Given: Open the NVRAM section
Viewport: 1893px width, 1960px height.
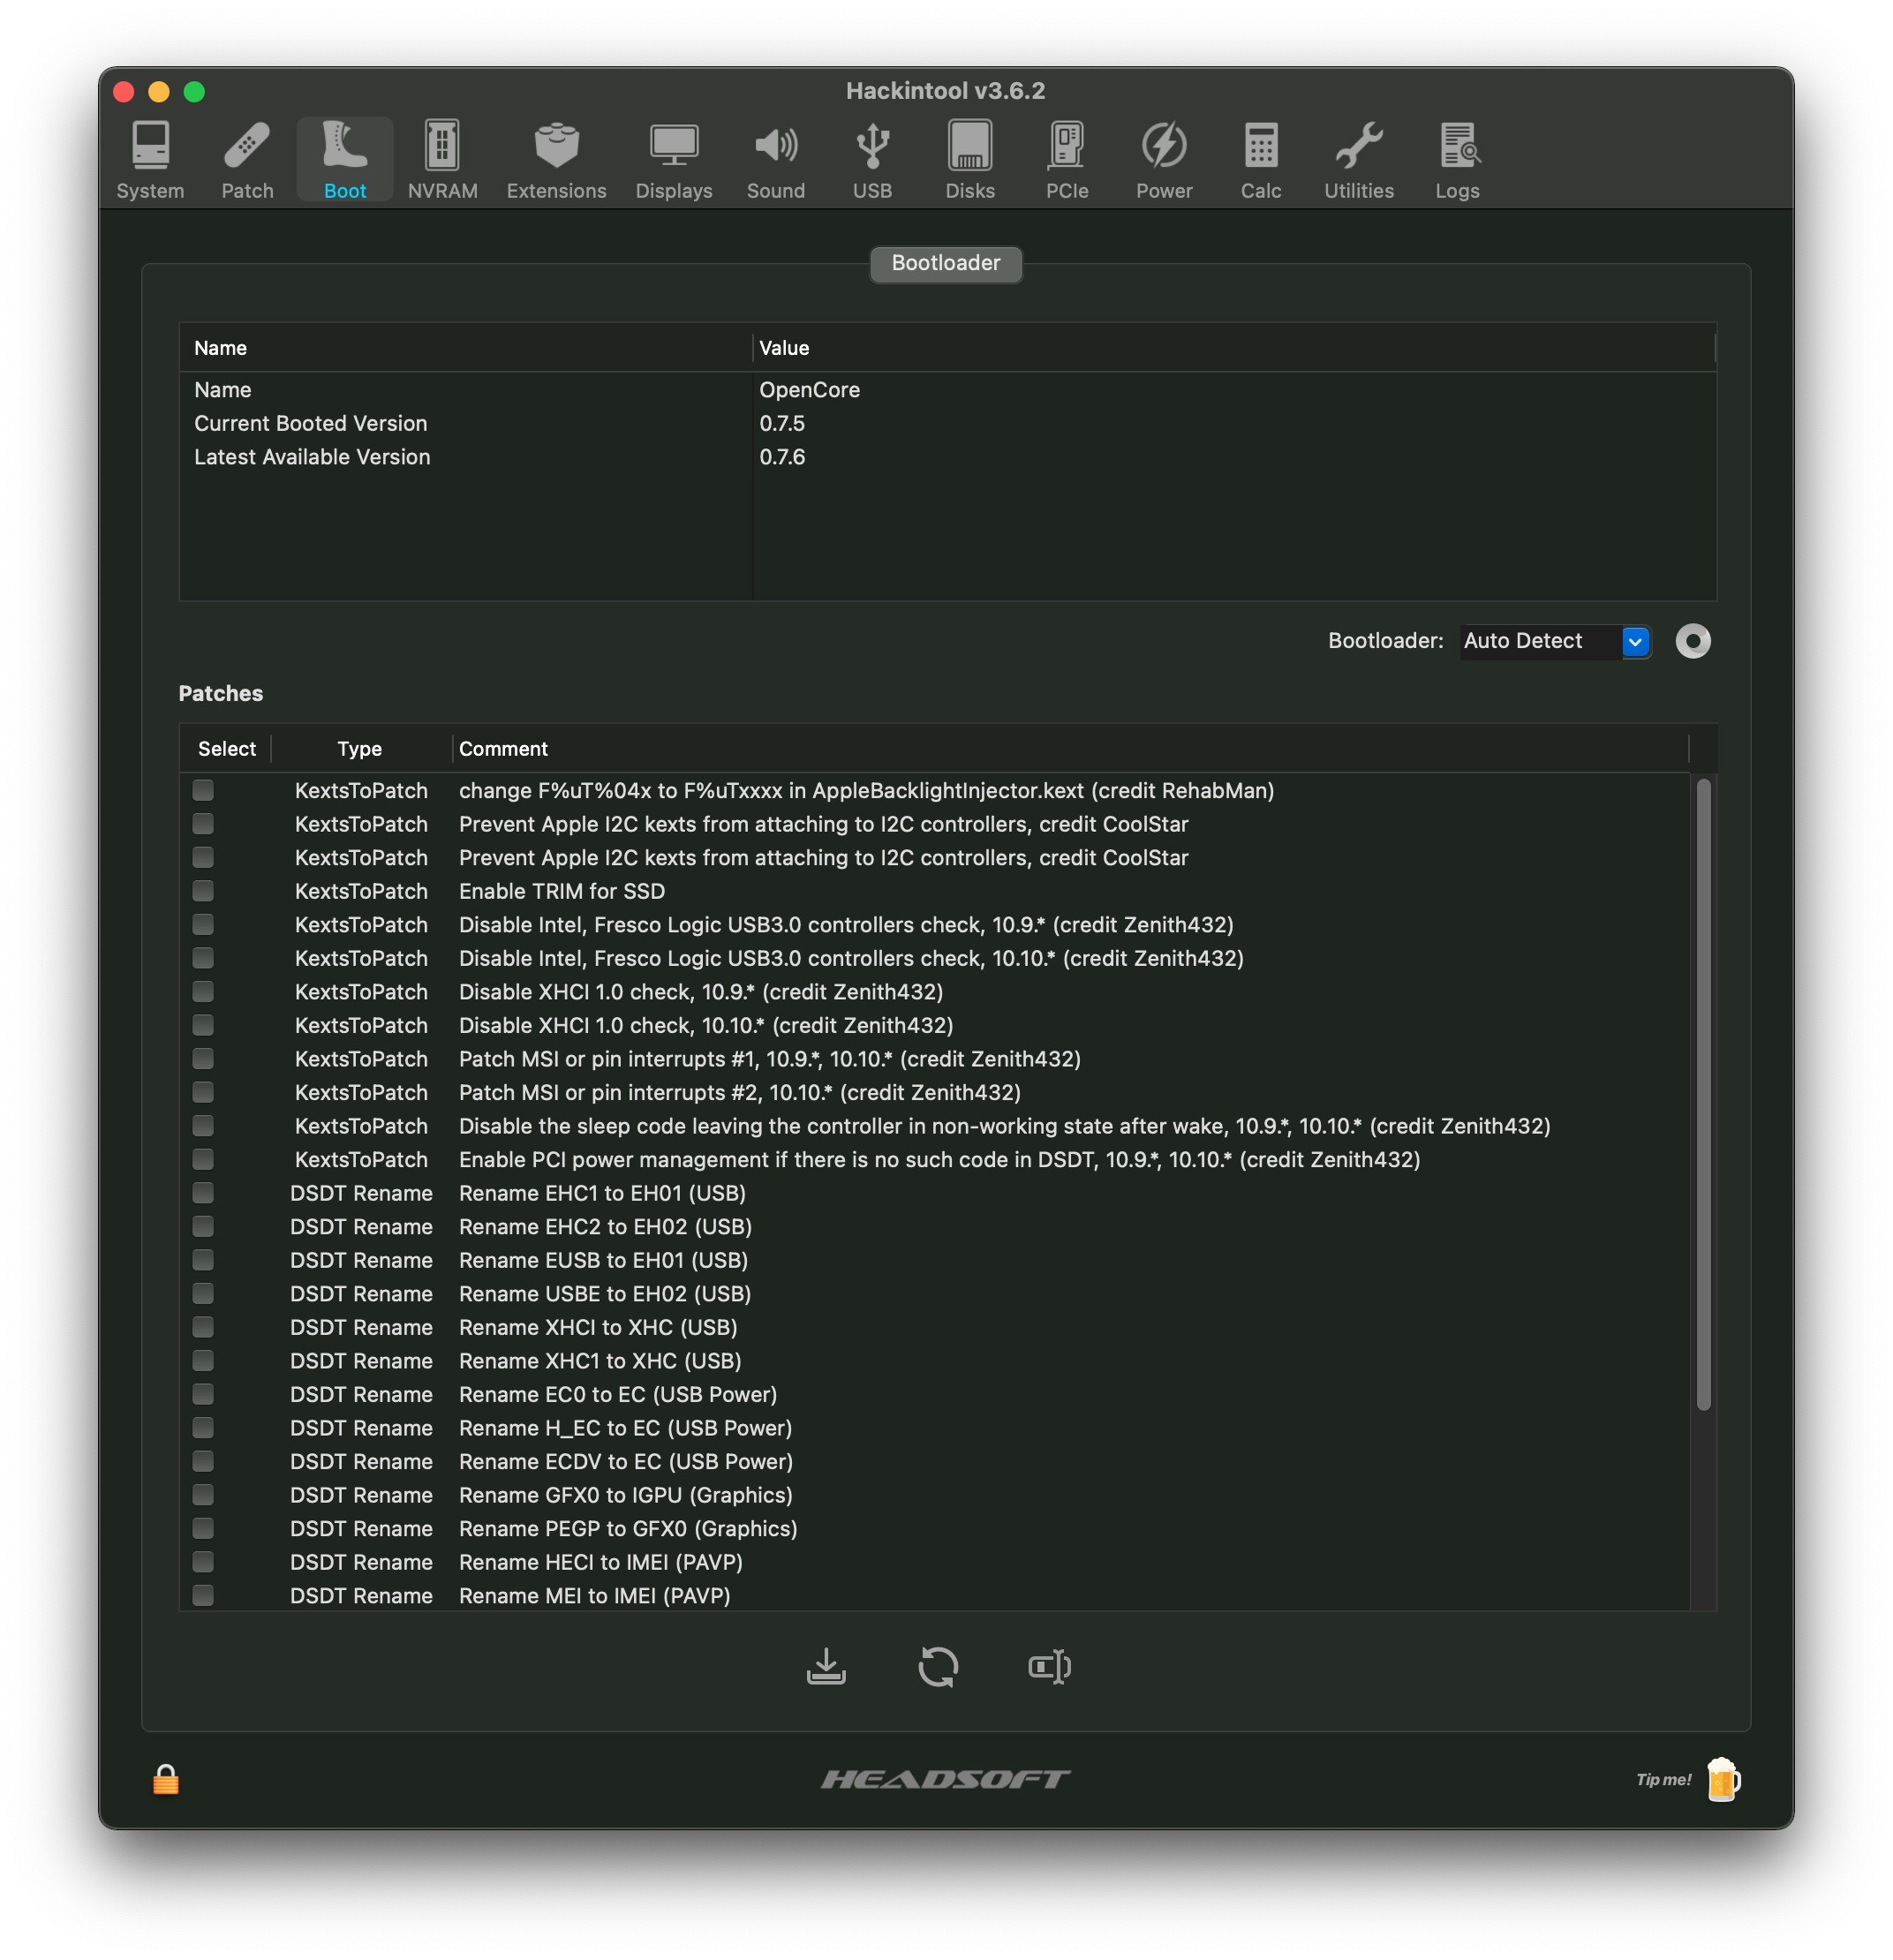Looking at the screenshot, I should coord(442,160).
